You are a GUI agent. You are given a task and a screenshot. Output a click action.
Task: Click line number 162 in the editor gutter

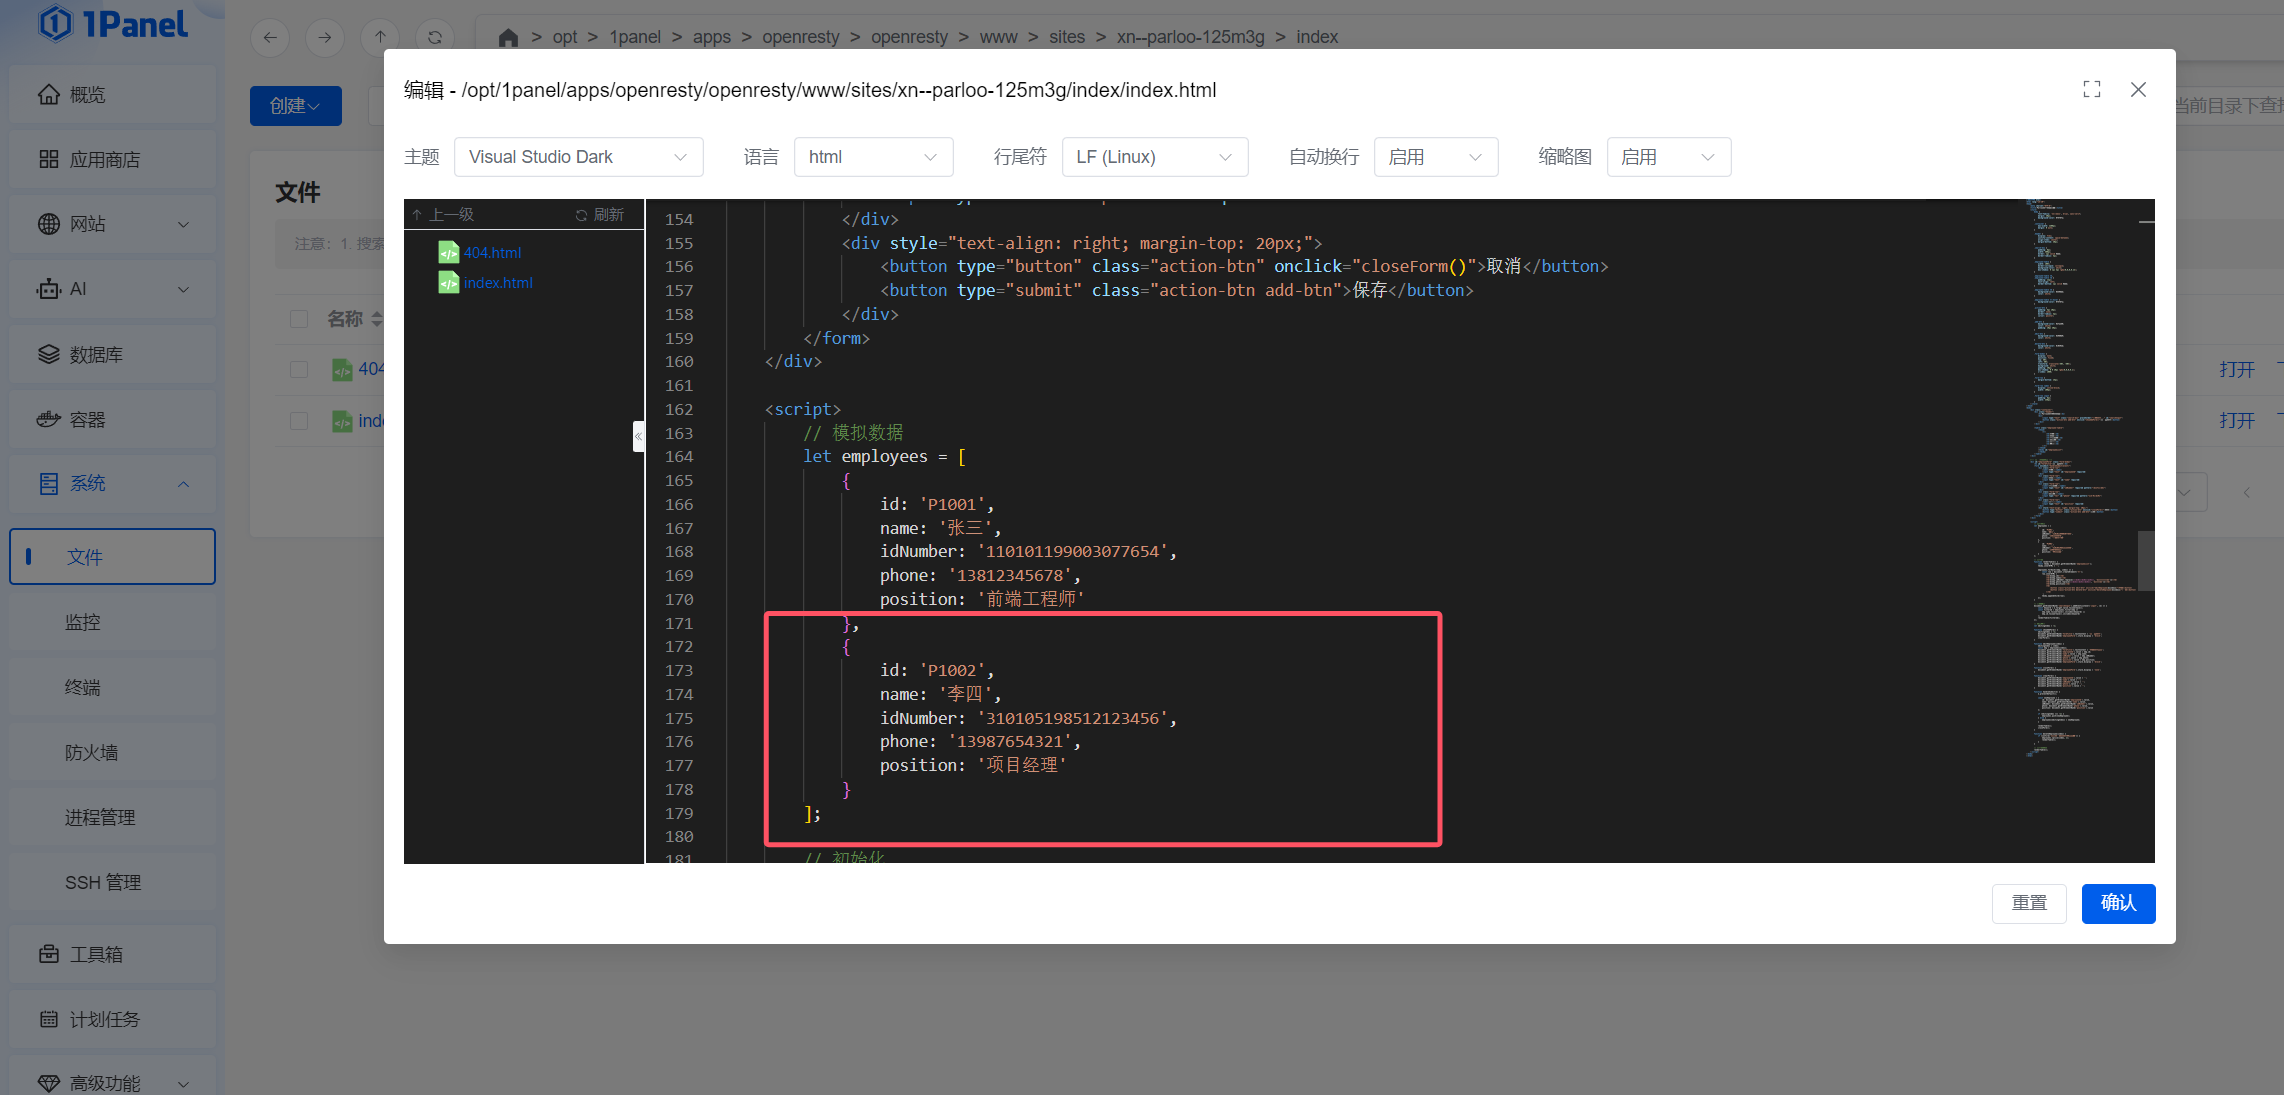pos(679,409)
